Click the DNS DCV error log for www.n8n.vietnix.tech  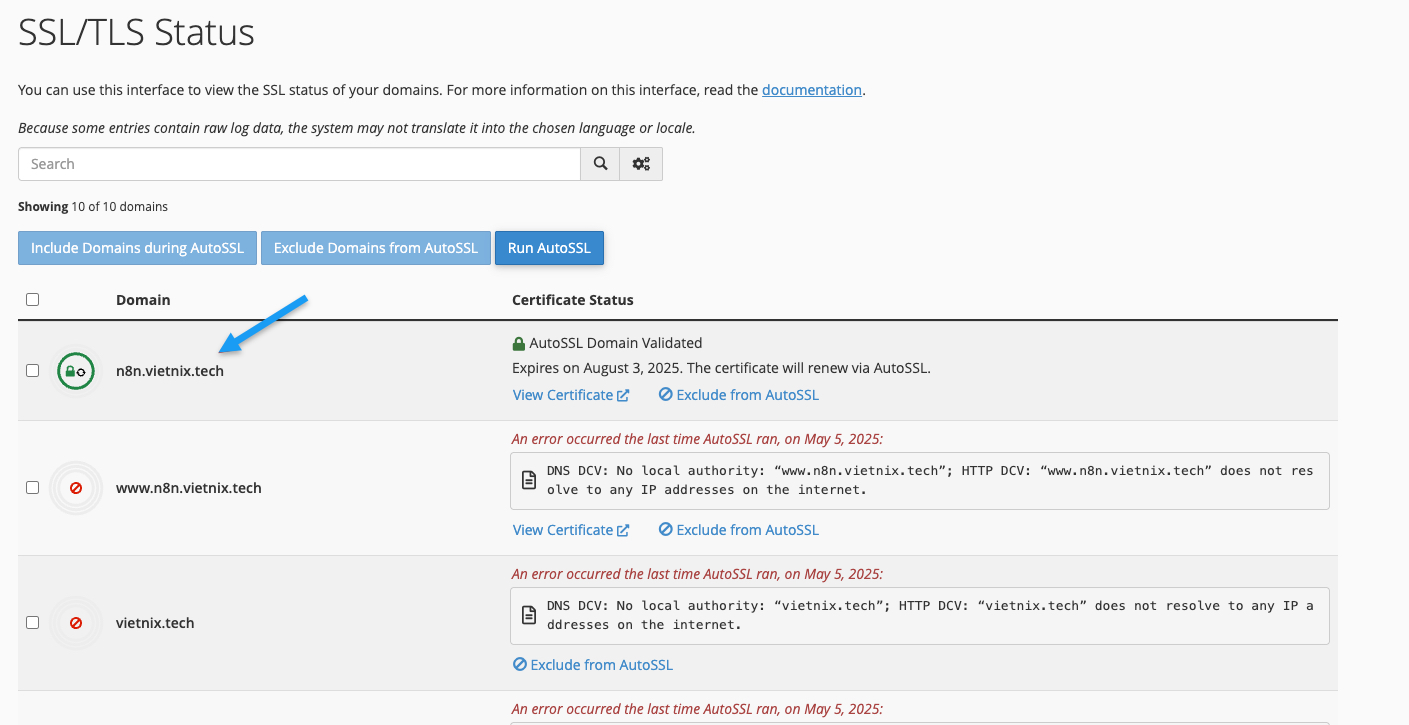click(920, 481)
